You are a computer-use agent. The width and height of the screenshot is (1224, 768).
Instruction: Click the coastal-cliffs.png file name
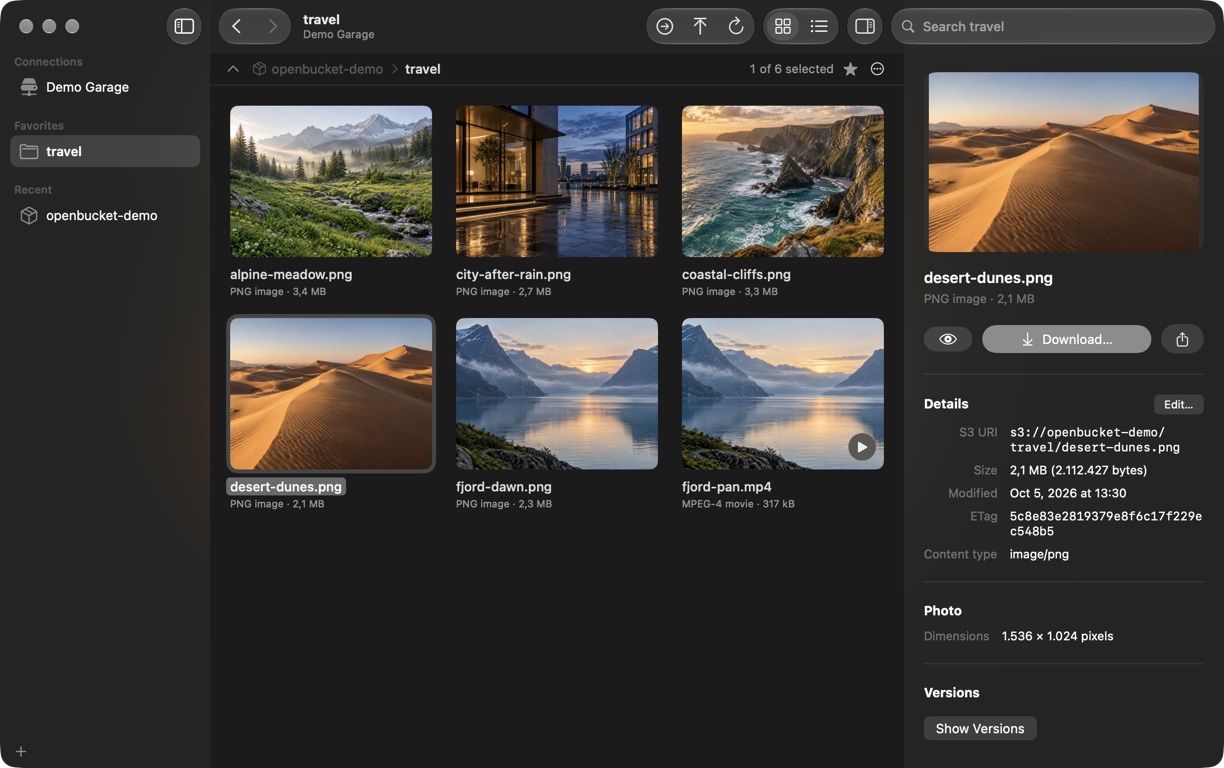pos(736,274)
